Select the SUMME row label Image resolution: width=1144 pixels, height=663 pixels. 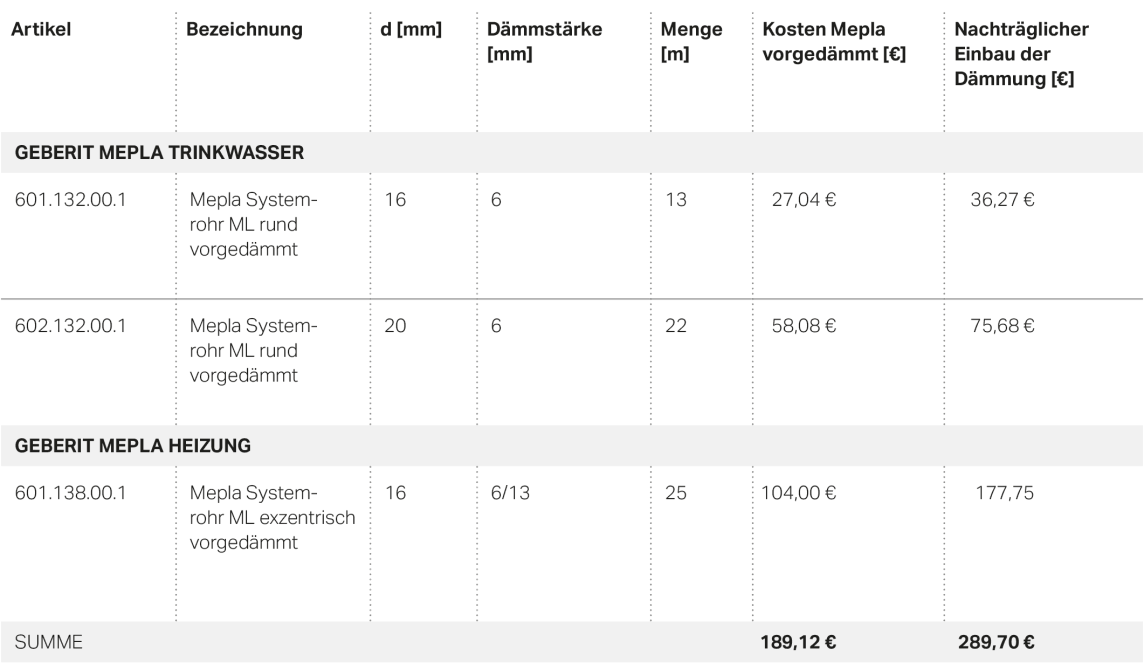48,643
